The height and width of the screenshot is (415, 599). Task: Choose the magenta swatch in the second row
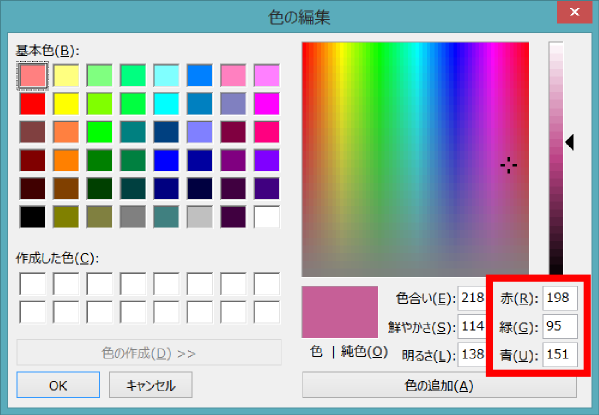[267, 104]
